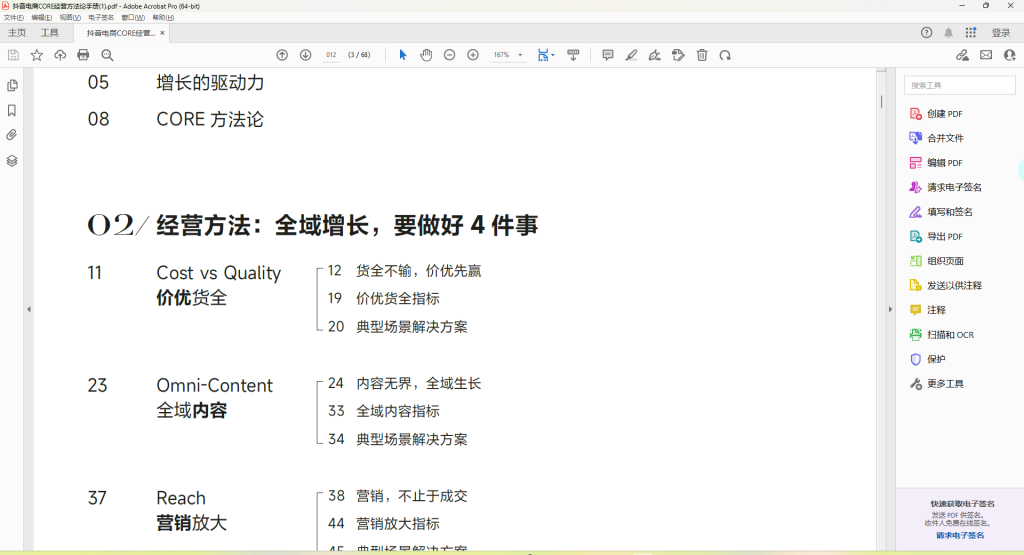The height and width of the screenshot is (555, 1024).
Task: Select the highlighter pen tool
Action: point(632,56)
